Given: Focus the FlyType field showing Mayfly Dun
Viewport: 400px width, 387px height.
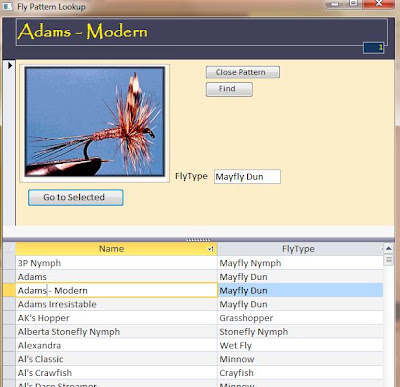Looking at the screenshot, I should click(x=247, y=177).
